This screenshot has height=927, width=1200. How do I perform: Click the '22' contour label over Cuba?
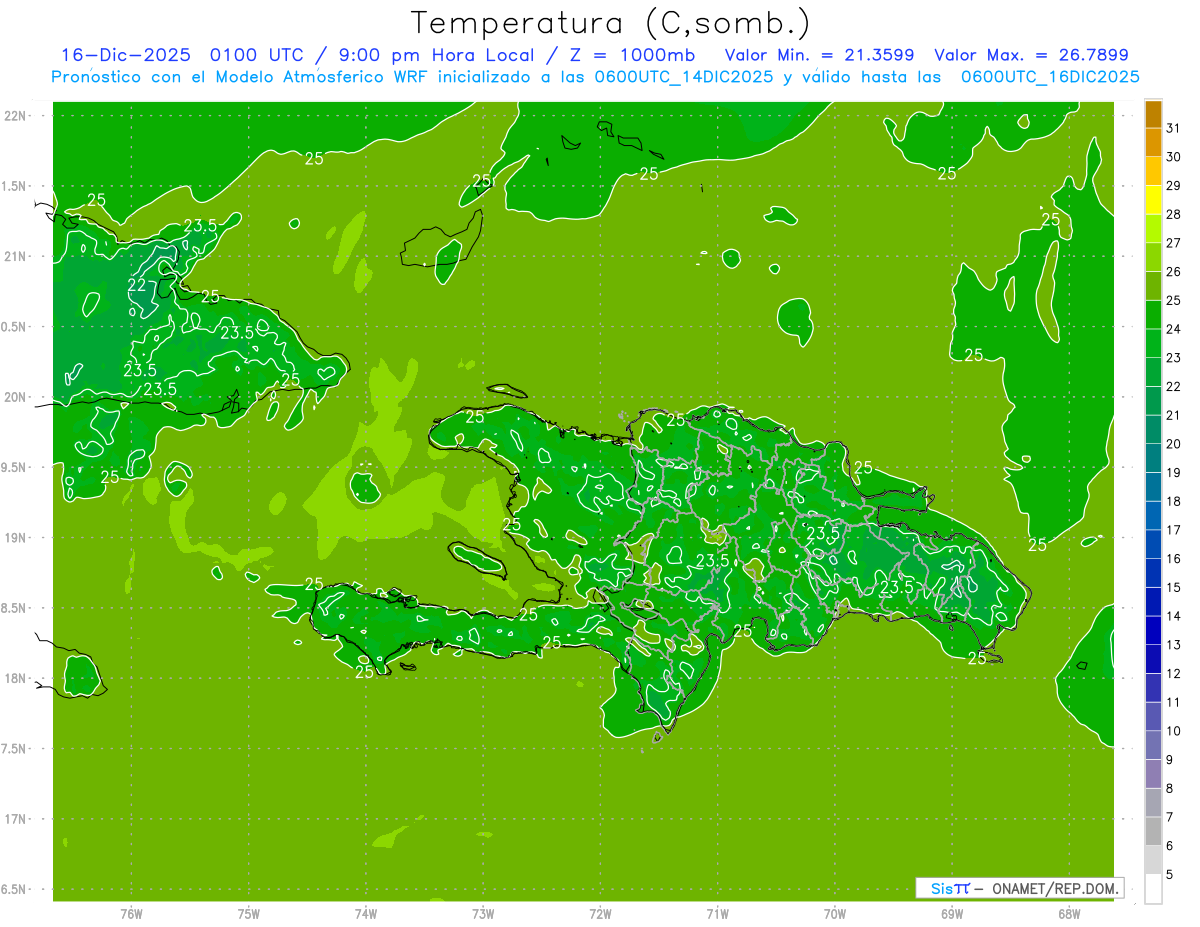tap(137, 284)
